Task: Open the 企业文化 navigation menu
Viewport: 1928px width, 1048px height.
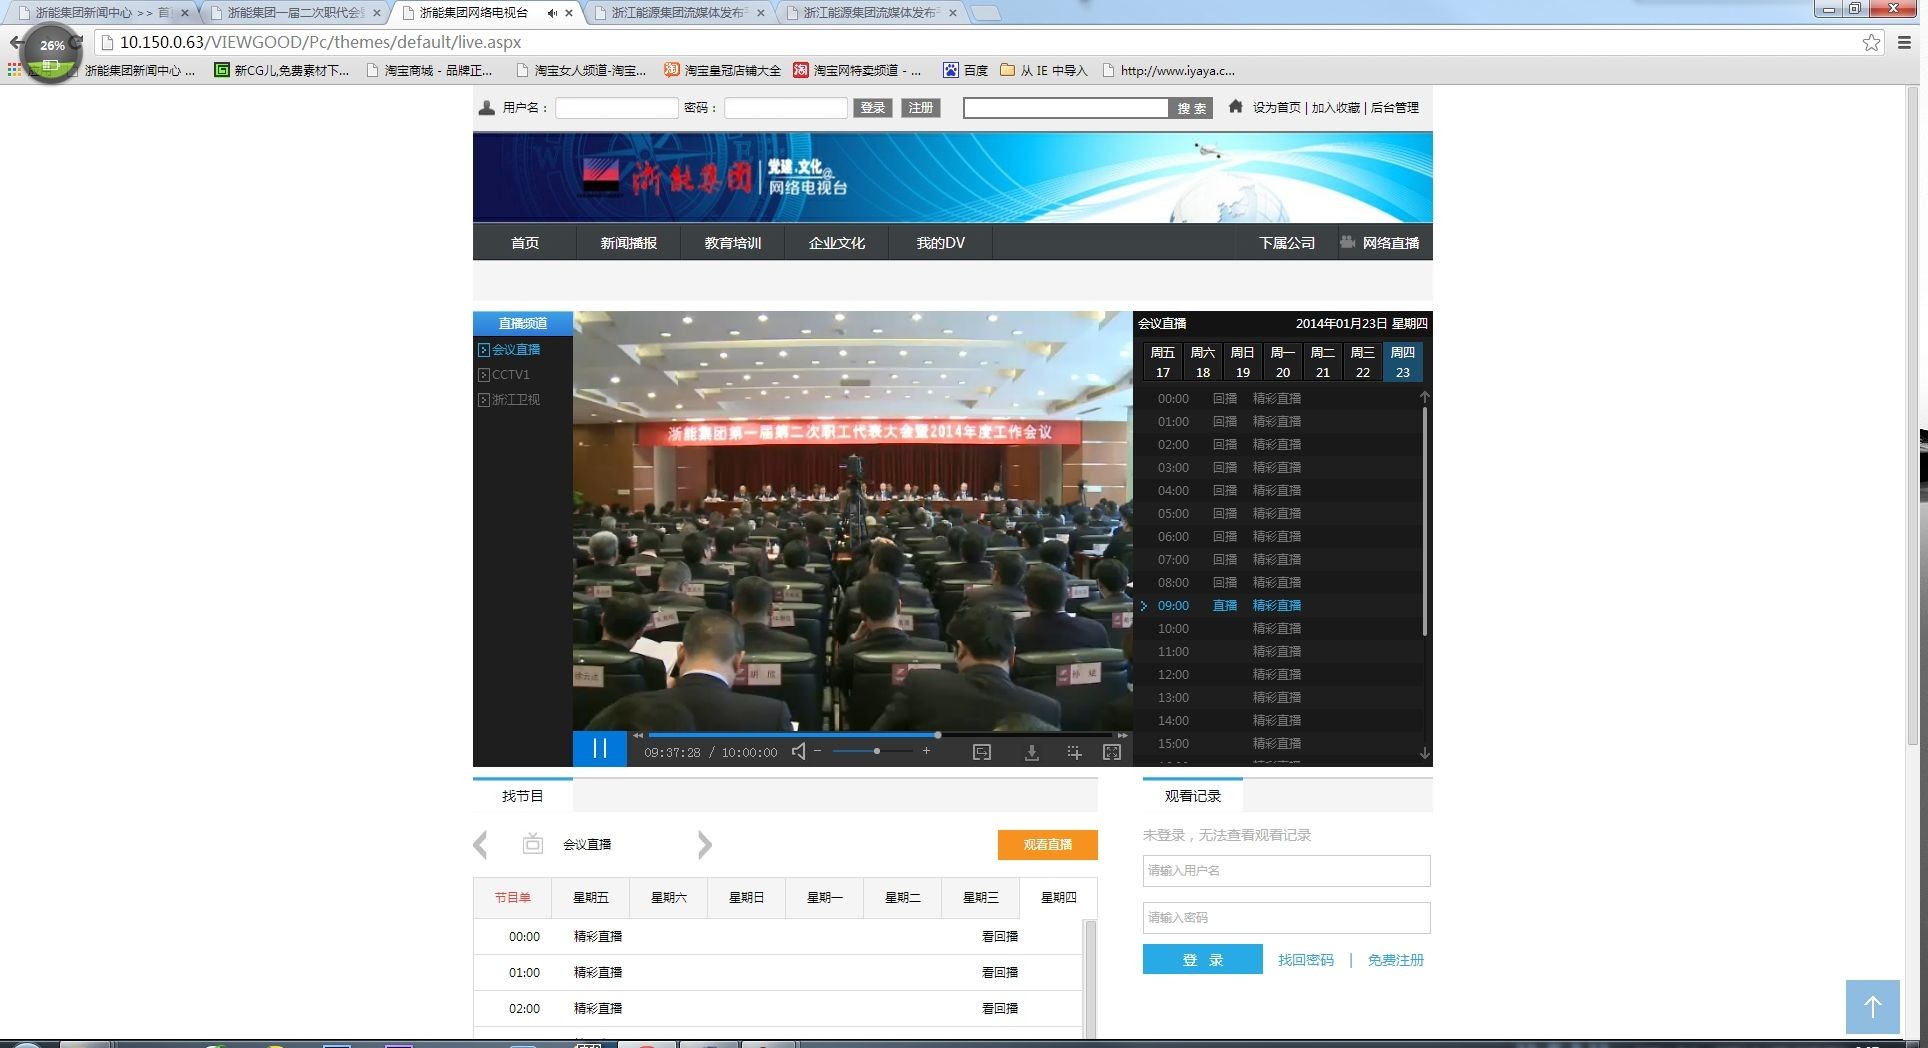Action: point(836,242)
